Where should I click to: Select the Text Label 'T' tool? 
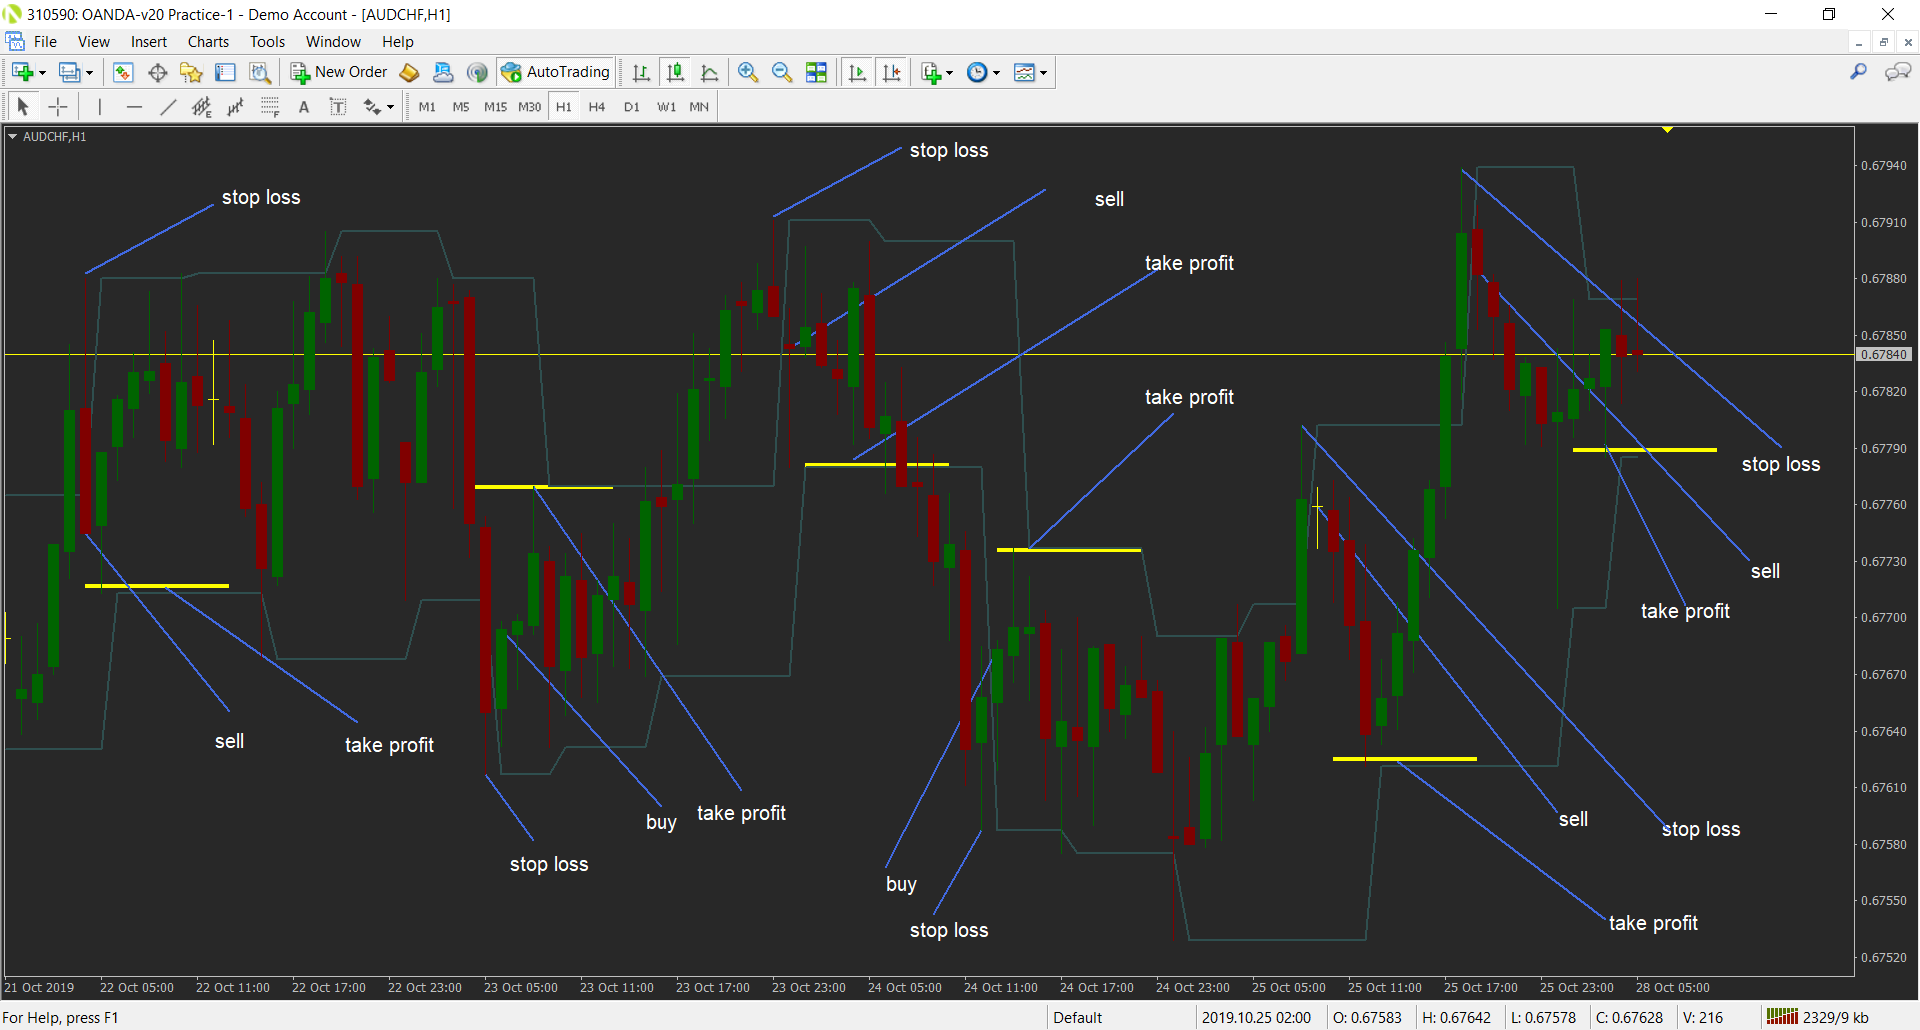click(338, 107)
